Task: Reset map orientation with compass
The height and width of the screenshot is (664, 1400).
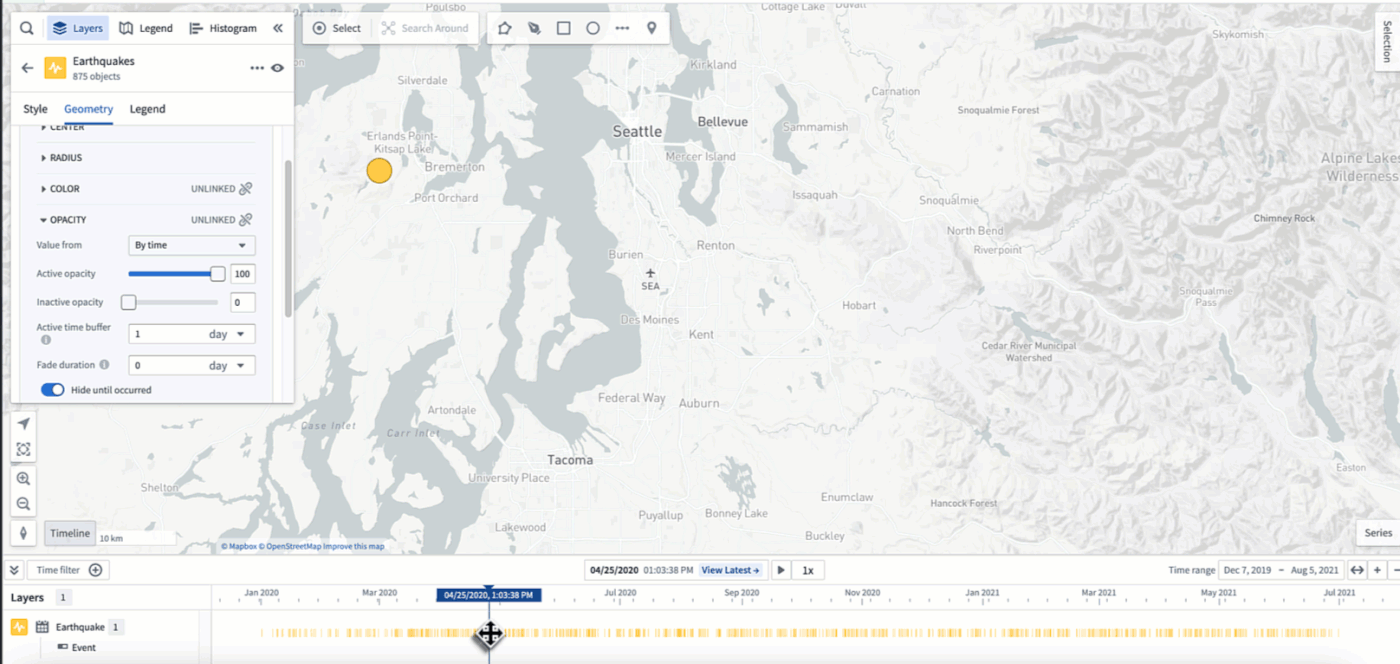Action: tap(23, 533)
